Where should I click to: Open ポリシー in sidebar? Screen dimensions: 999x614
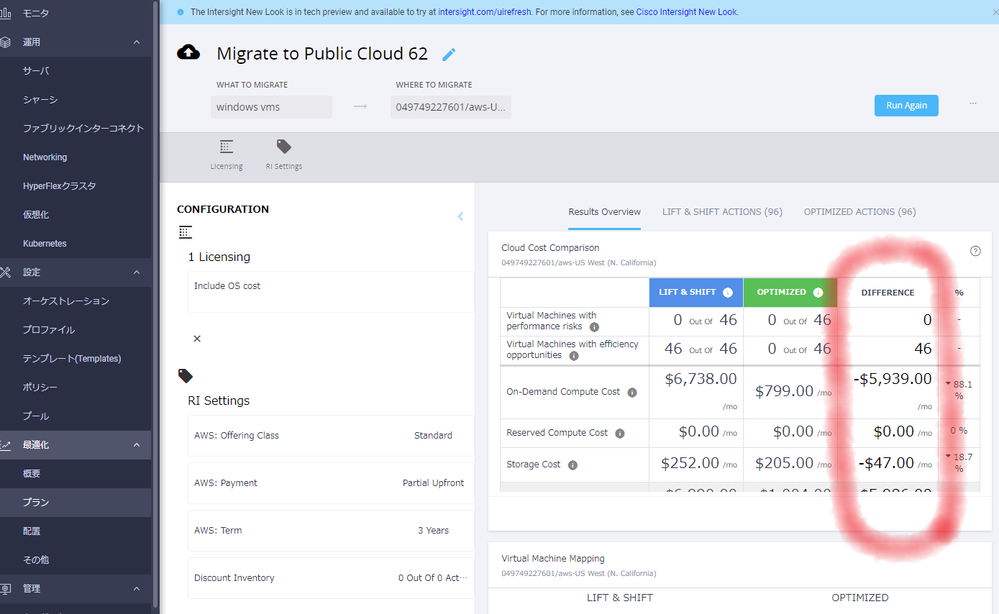click(75, 387)
